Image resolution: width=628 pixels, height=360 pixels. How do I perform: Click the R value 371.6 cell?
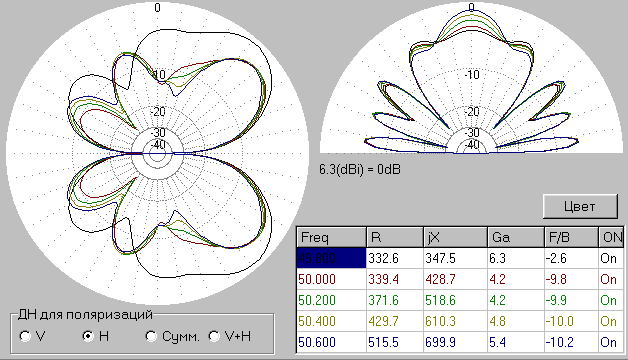pos(395,300)
